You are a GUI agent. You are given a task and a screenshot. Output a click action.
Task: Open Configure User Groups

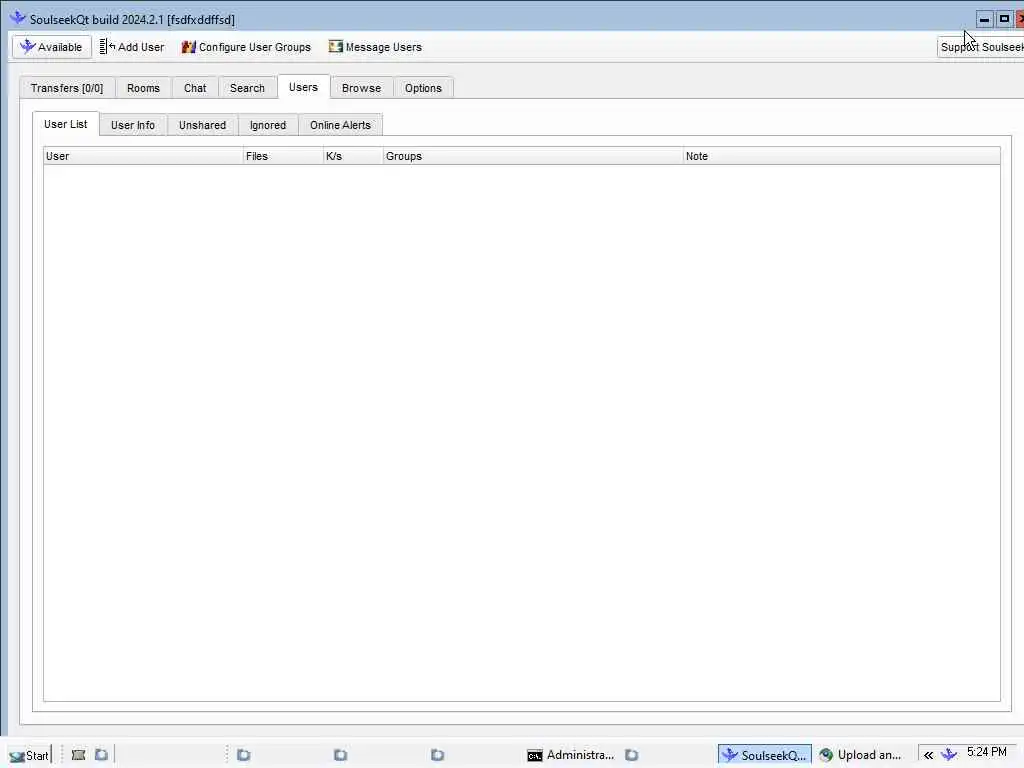pos(246,47)
